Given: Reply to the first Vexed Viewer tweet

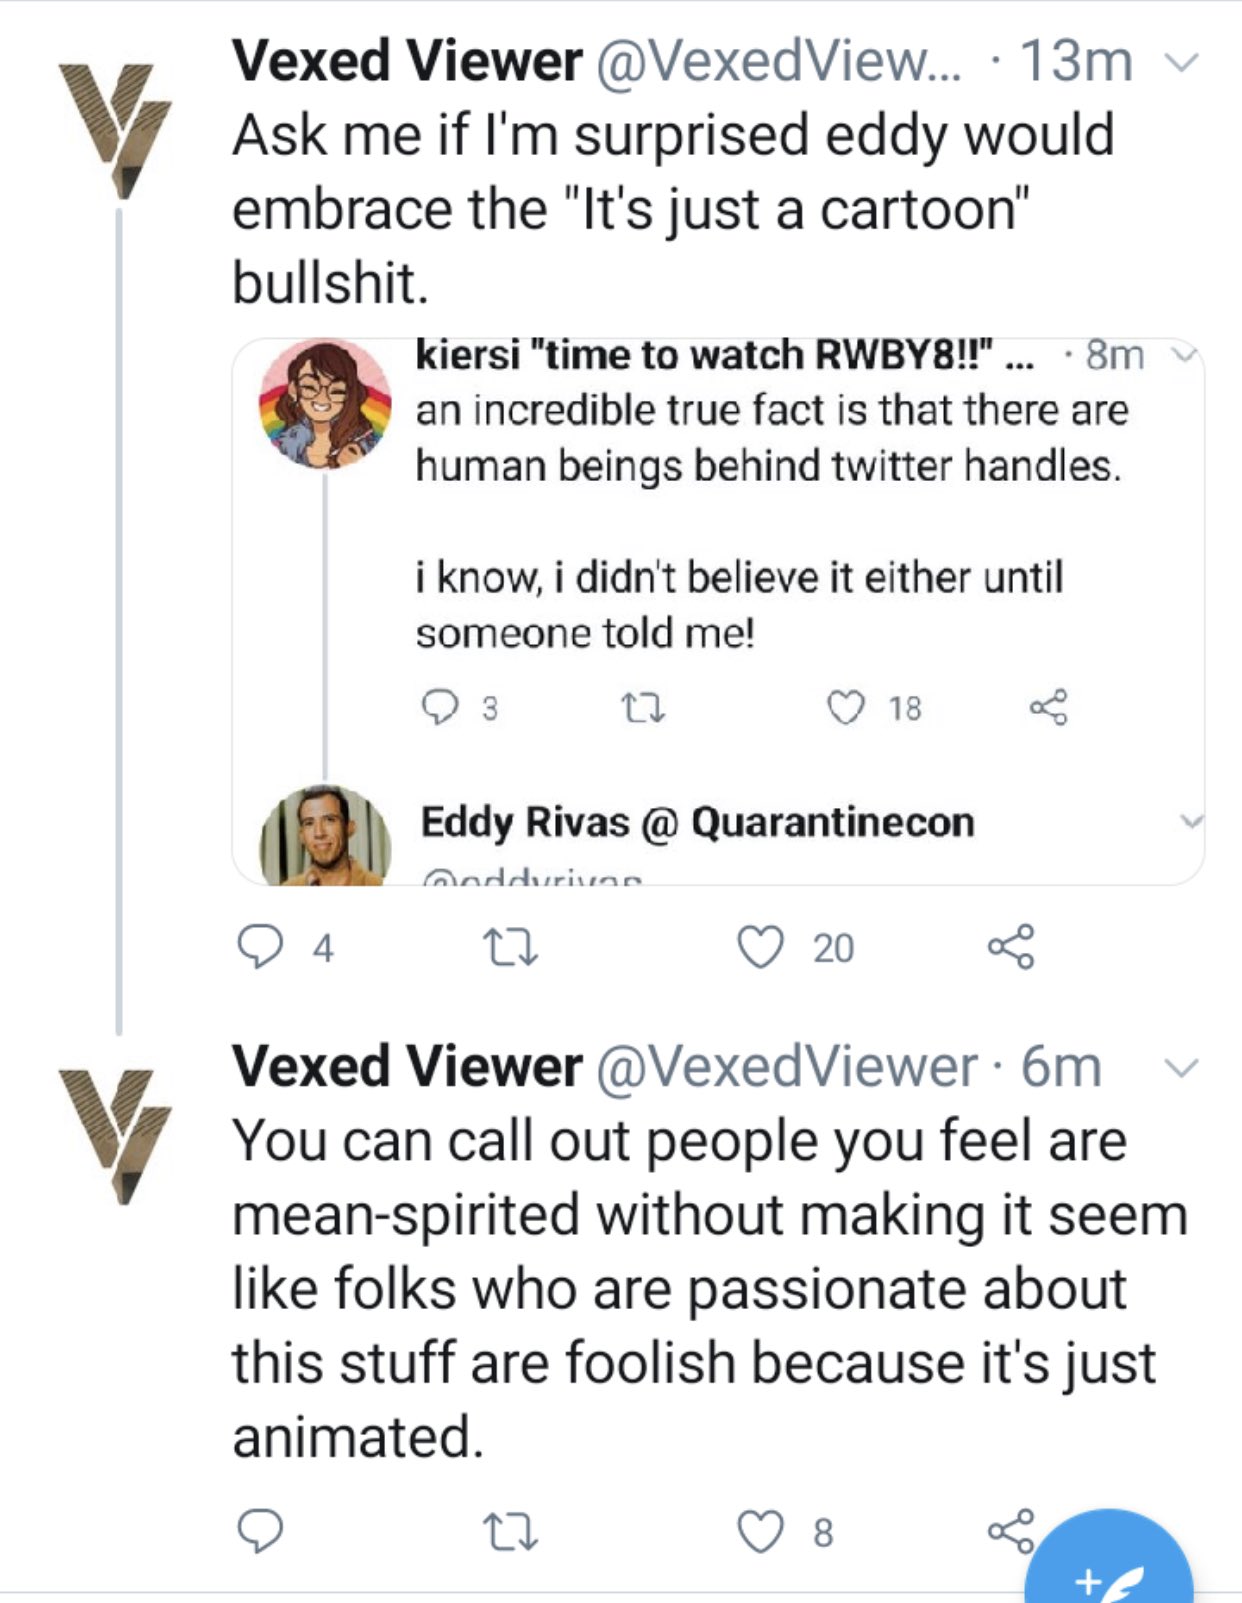Looking at the screenshot, I should click(260, 947).
